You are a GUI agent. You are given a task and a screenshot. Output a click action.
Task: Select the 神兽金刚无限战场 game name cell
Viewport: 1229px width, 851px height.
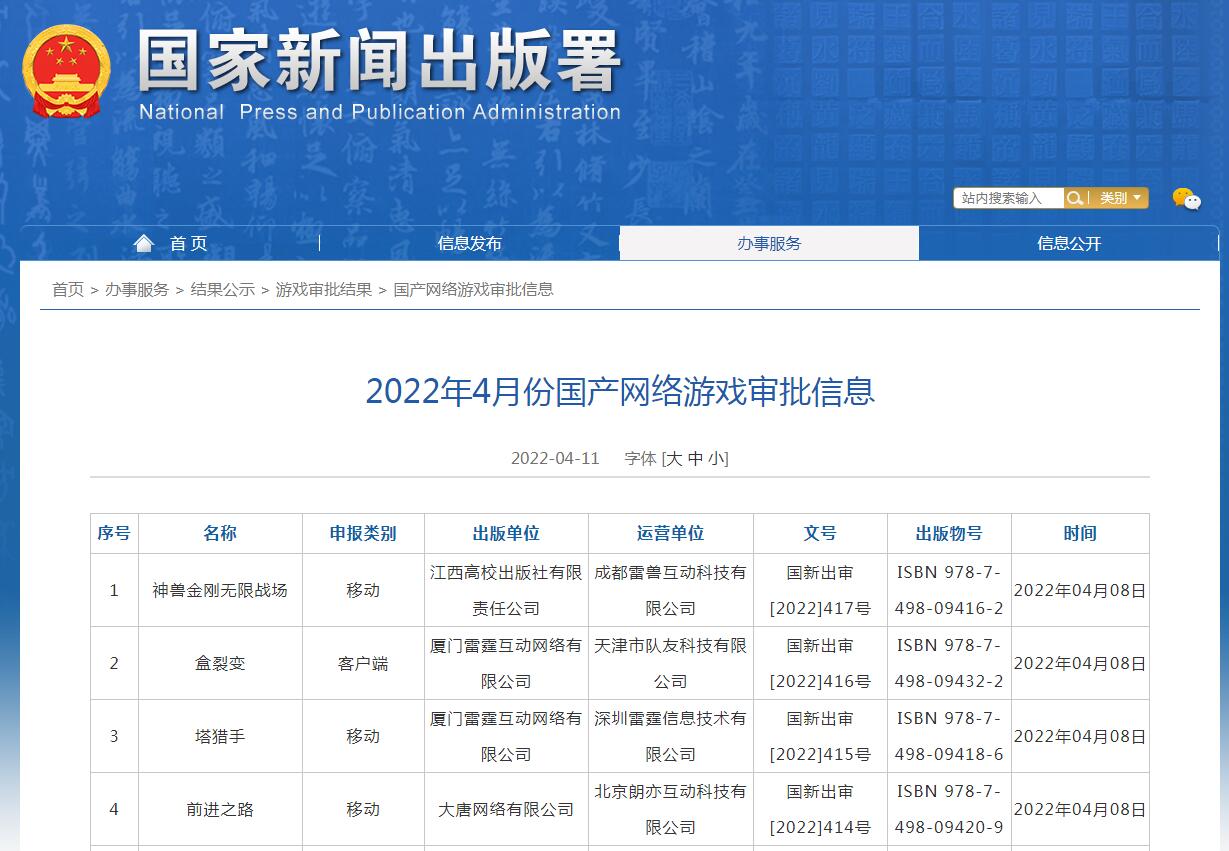[x=220, y=590]
